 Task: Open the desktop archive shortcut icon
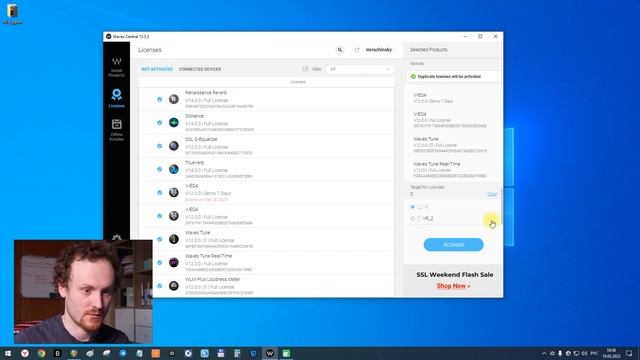coord(13,14)
